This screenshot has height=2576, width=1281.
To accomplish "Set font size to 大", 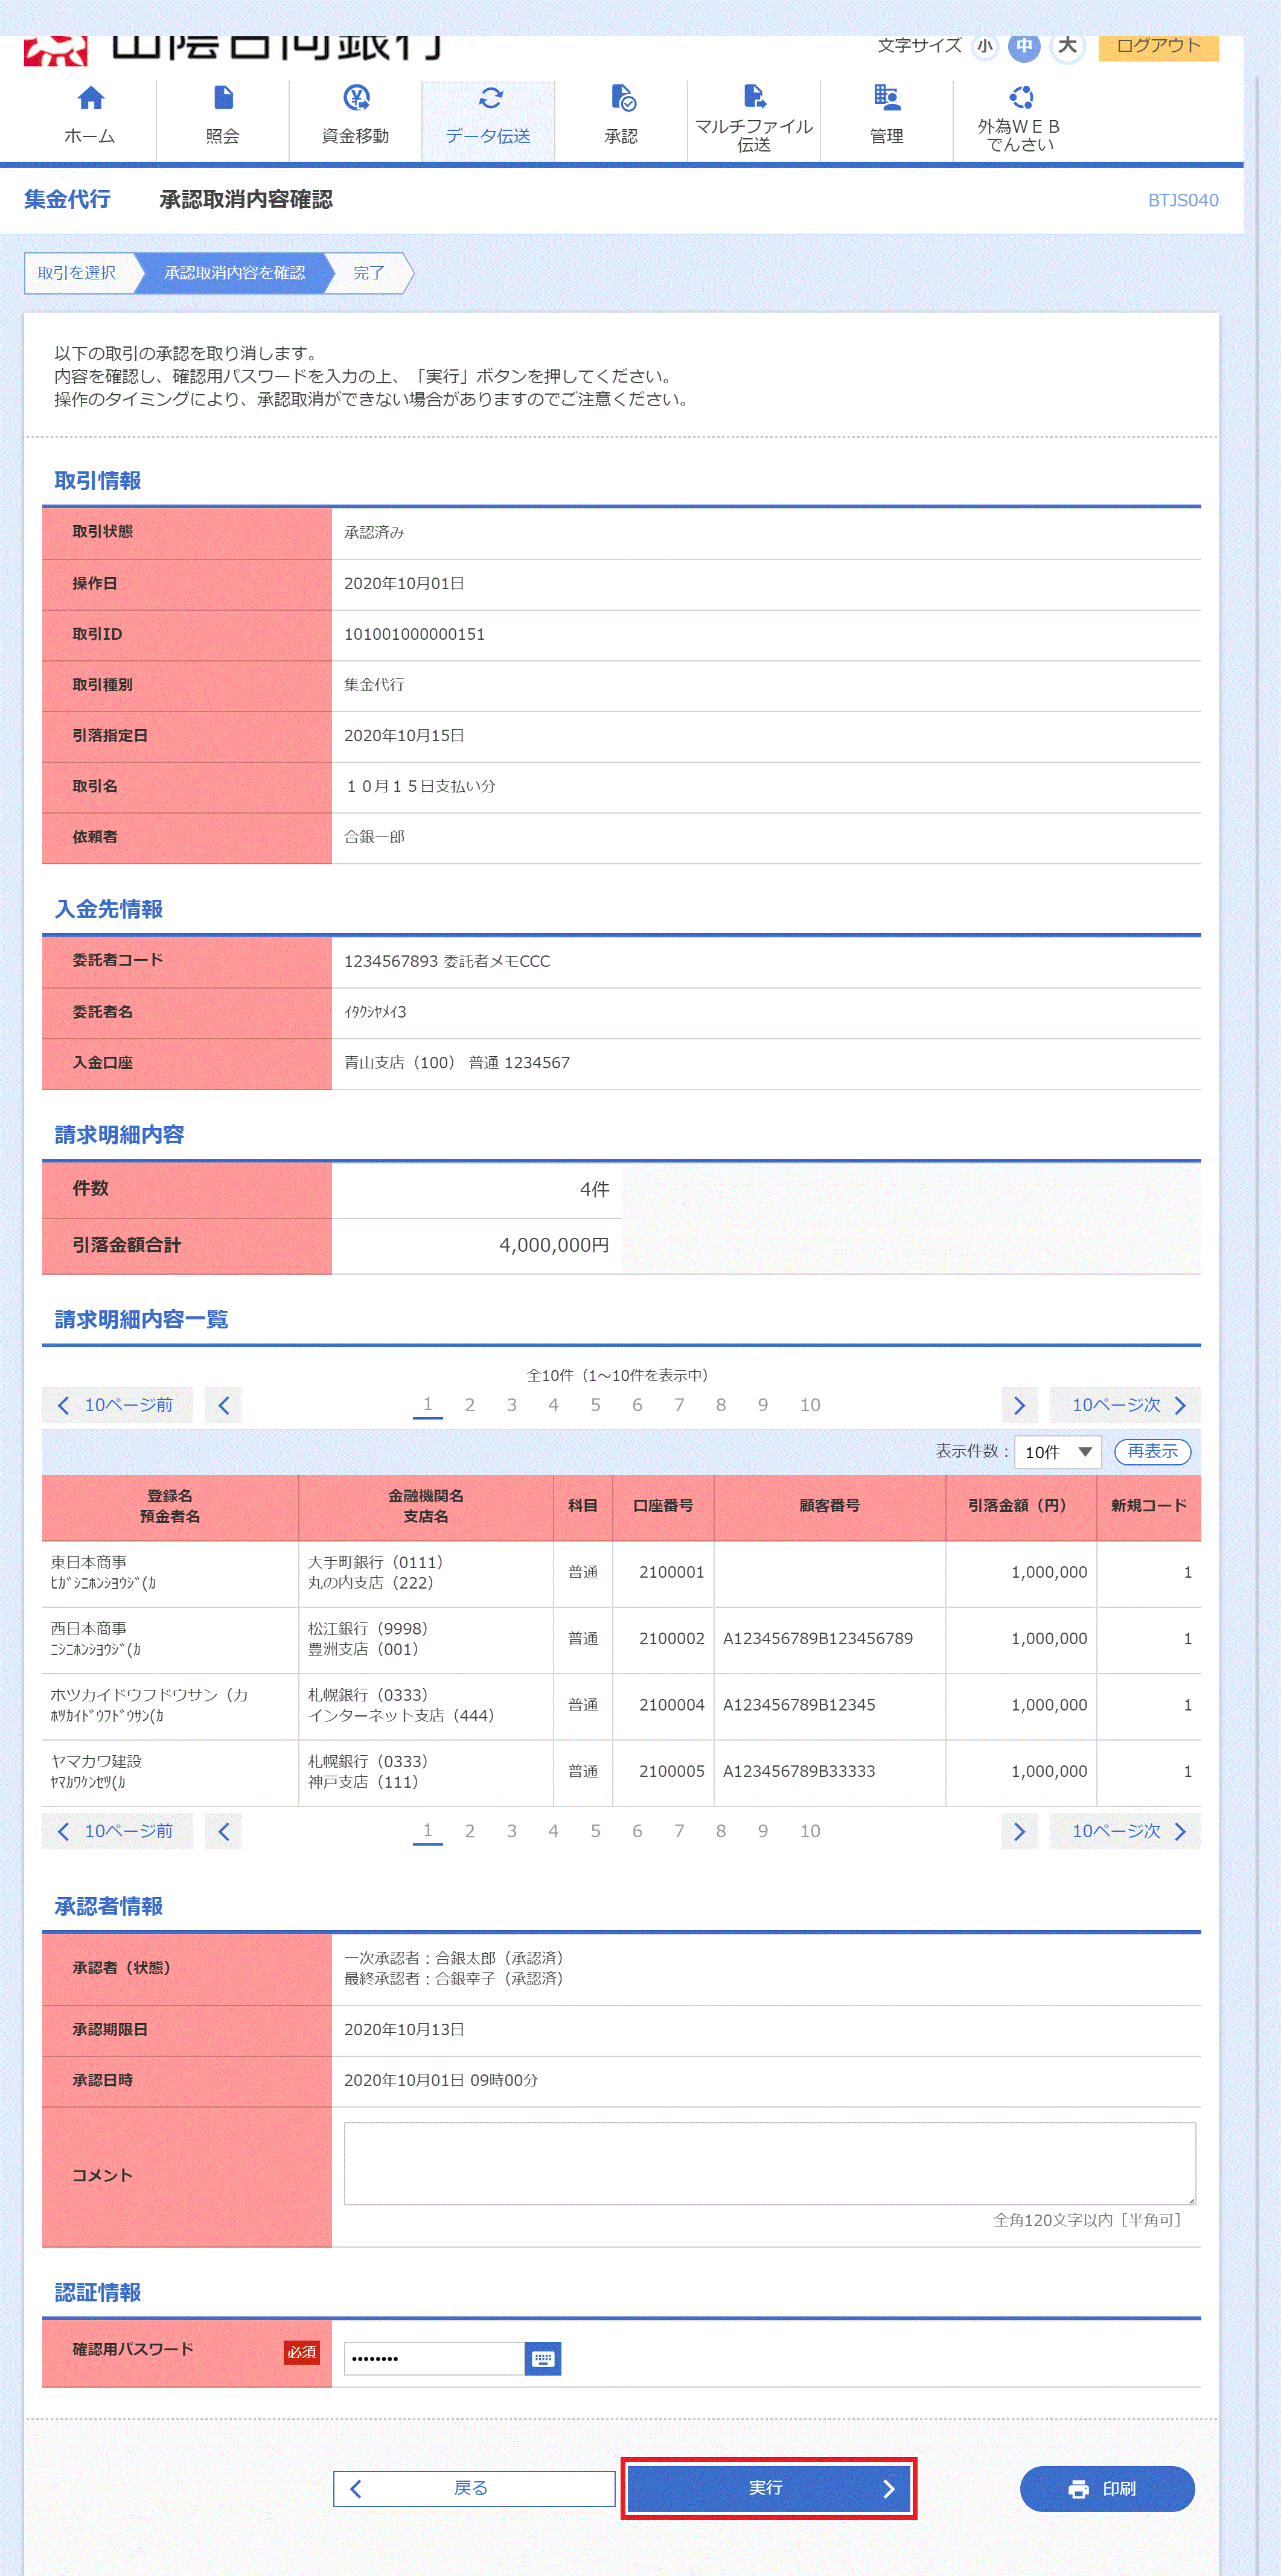I will (1068, 46).
